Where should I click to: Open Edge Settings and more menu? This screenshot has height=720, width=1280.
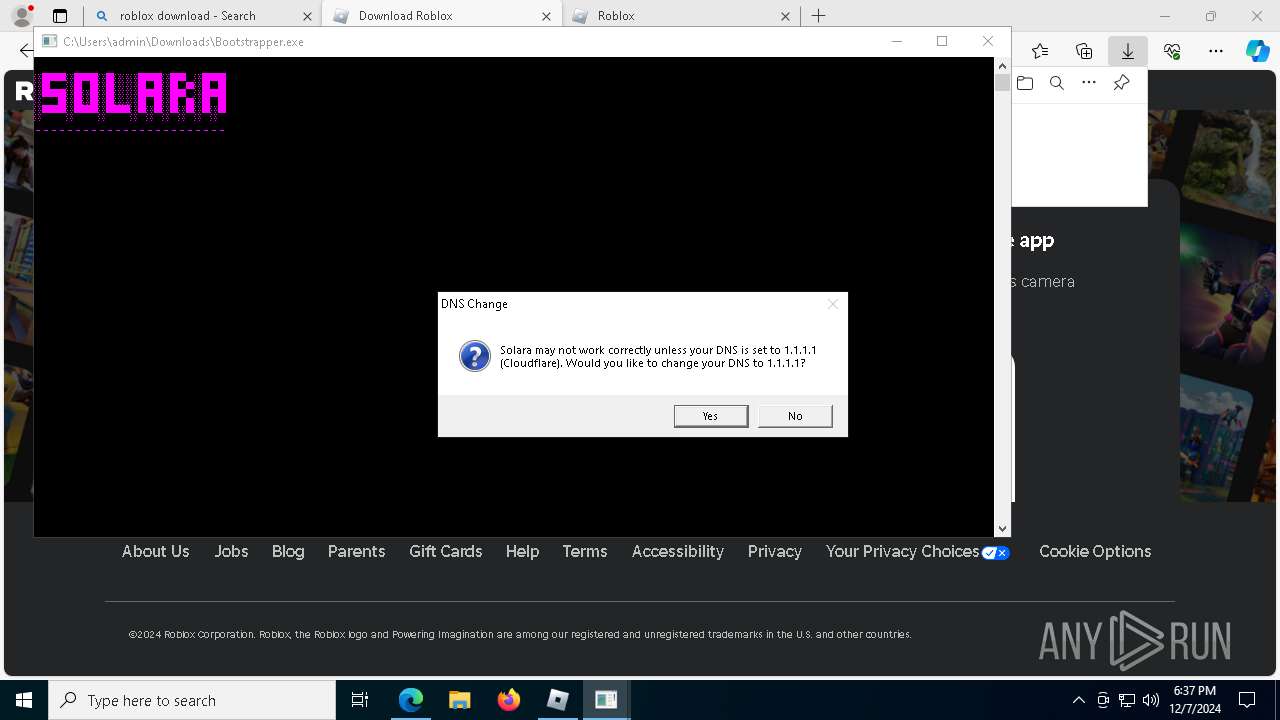pos(1216,51)
